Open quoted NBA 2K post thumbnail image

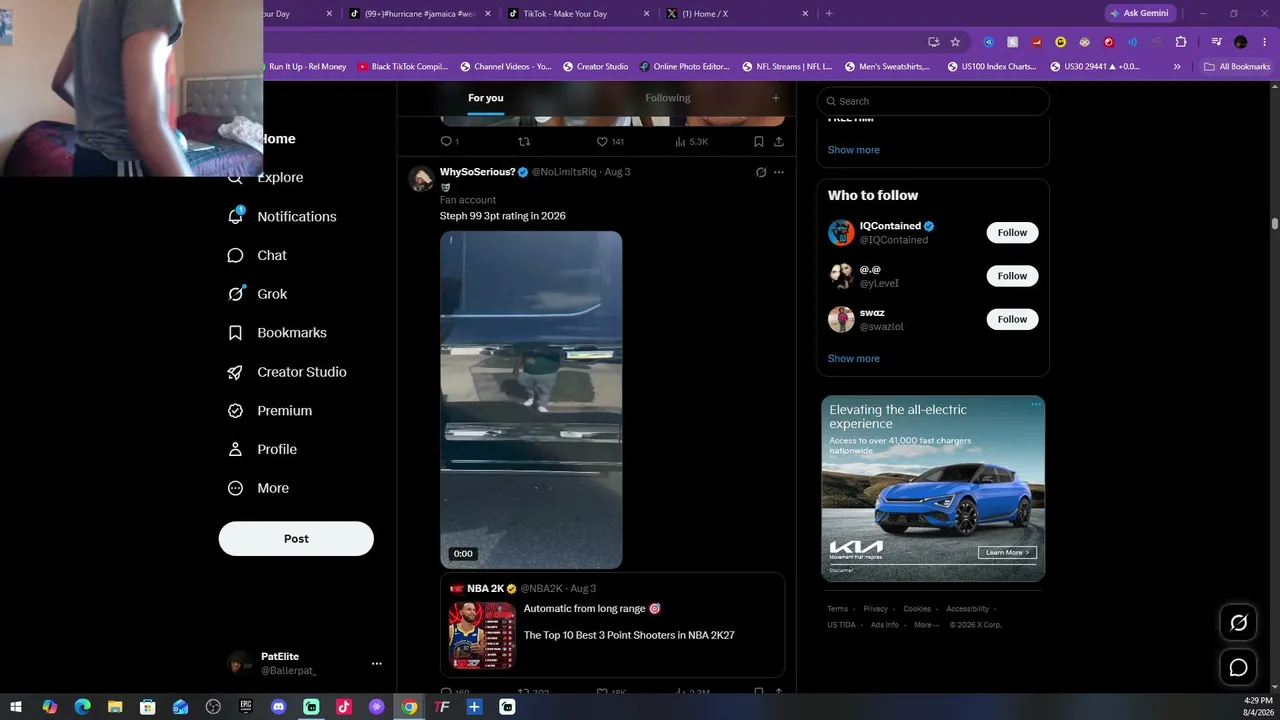(x=482, y=635)
